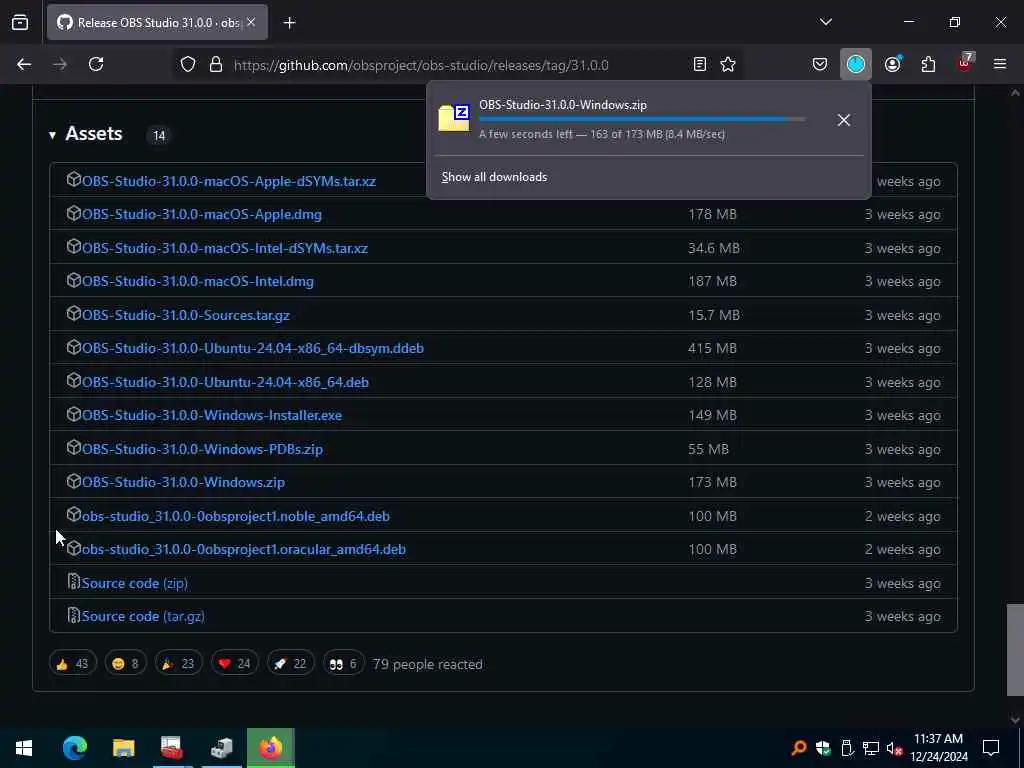Screen dimensions: 1024x768
Task: Open the Firefox hamburger application menu
Action: pyautogui.click(x=1000, y=64)
